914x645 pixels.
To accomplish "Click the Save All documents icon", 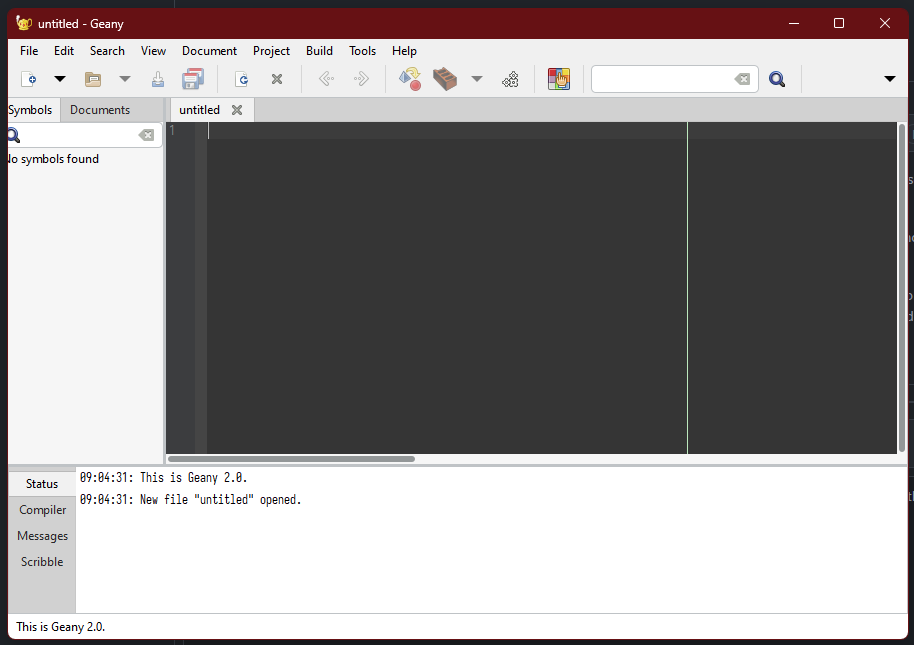I will tap(191, 78).
